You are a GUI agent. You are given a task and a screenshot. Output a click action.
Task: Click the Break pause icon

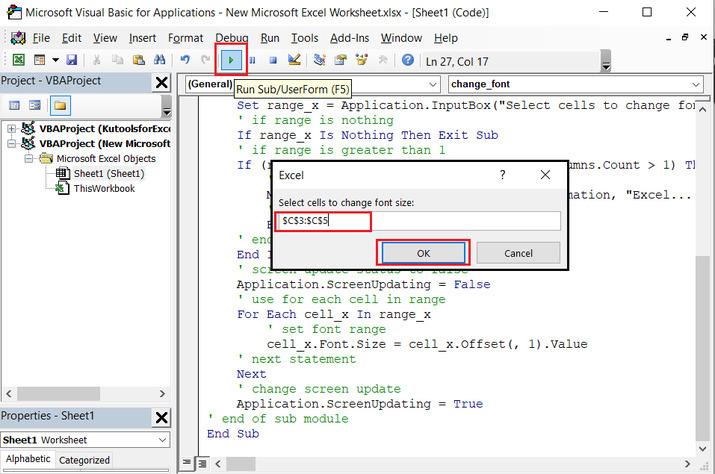[252, 60]
